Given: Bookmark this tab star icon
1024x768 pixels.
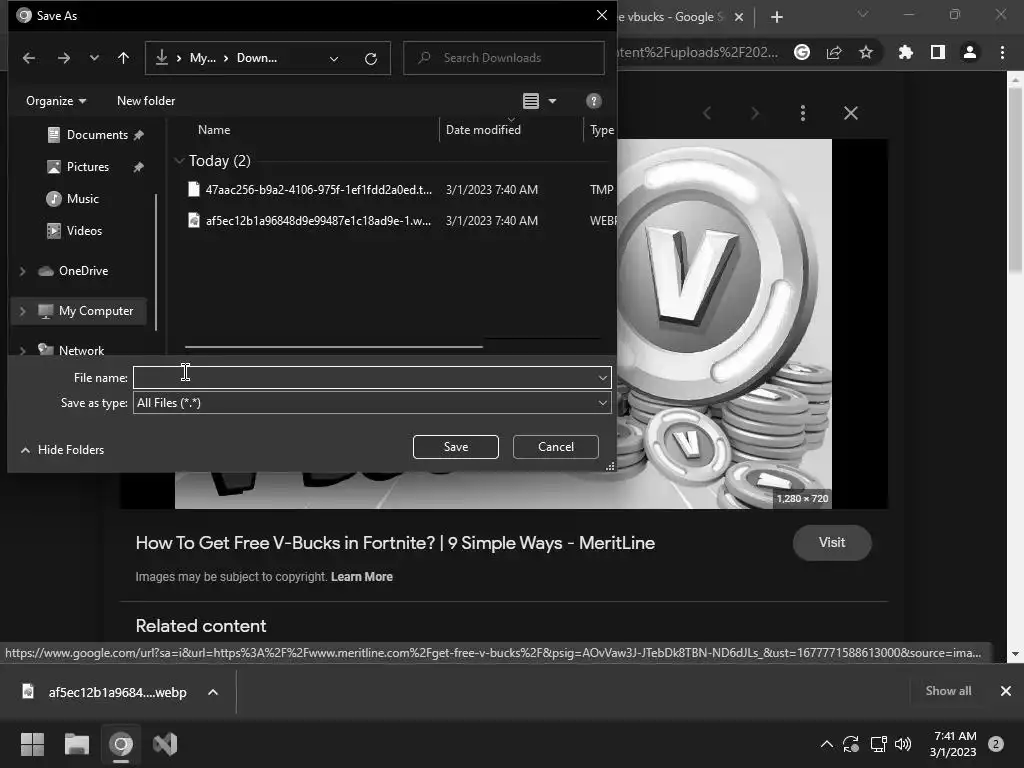Looking at the screenshot, I should click(866, 52).
